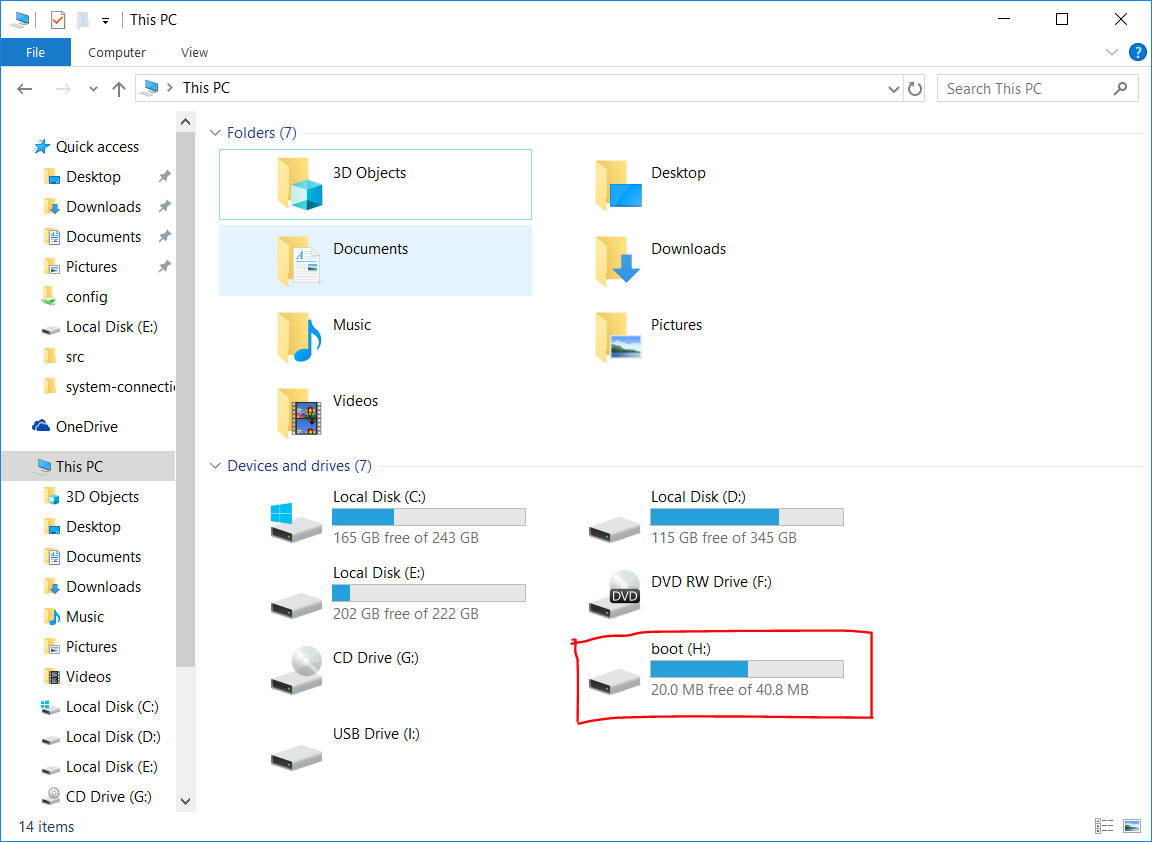Click Local Disk (D:) usage bar
Image resolution: width=1152 pixels, height=842 pixels.
(x=747, y=517)
